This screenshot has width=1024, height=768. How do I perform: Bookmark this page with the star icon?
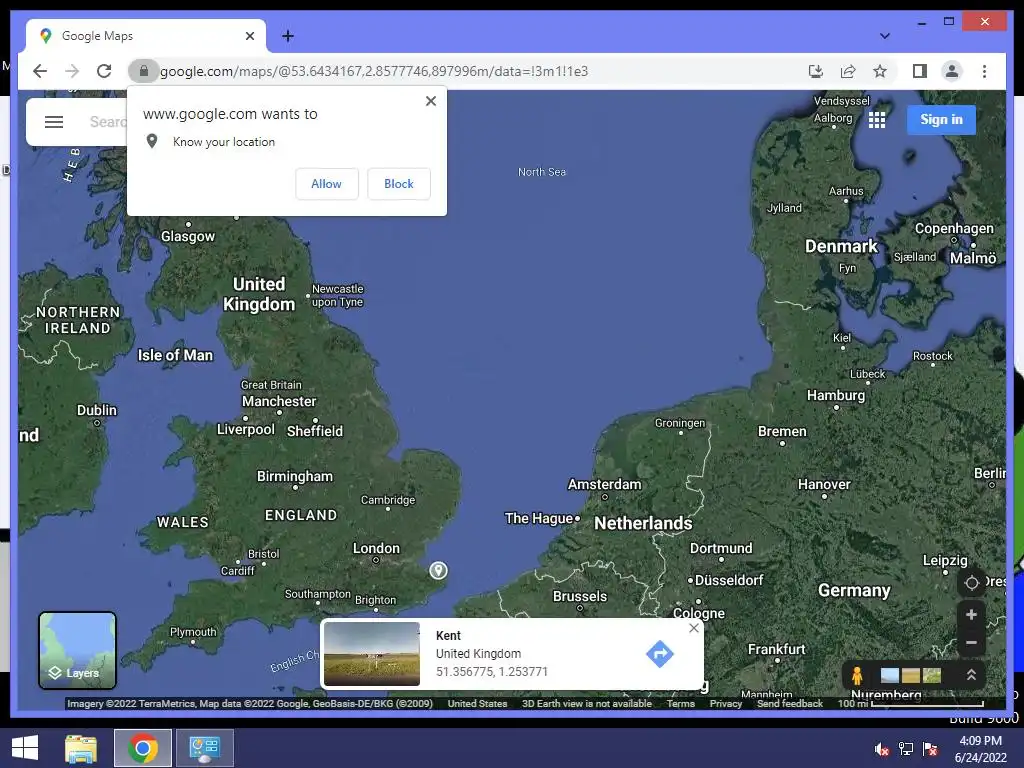tap(880, 71)
